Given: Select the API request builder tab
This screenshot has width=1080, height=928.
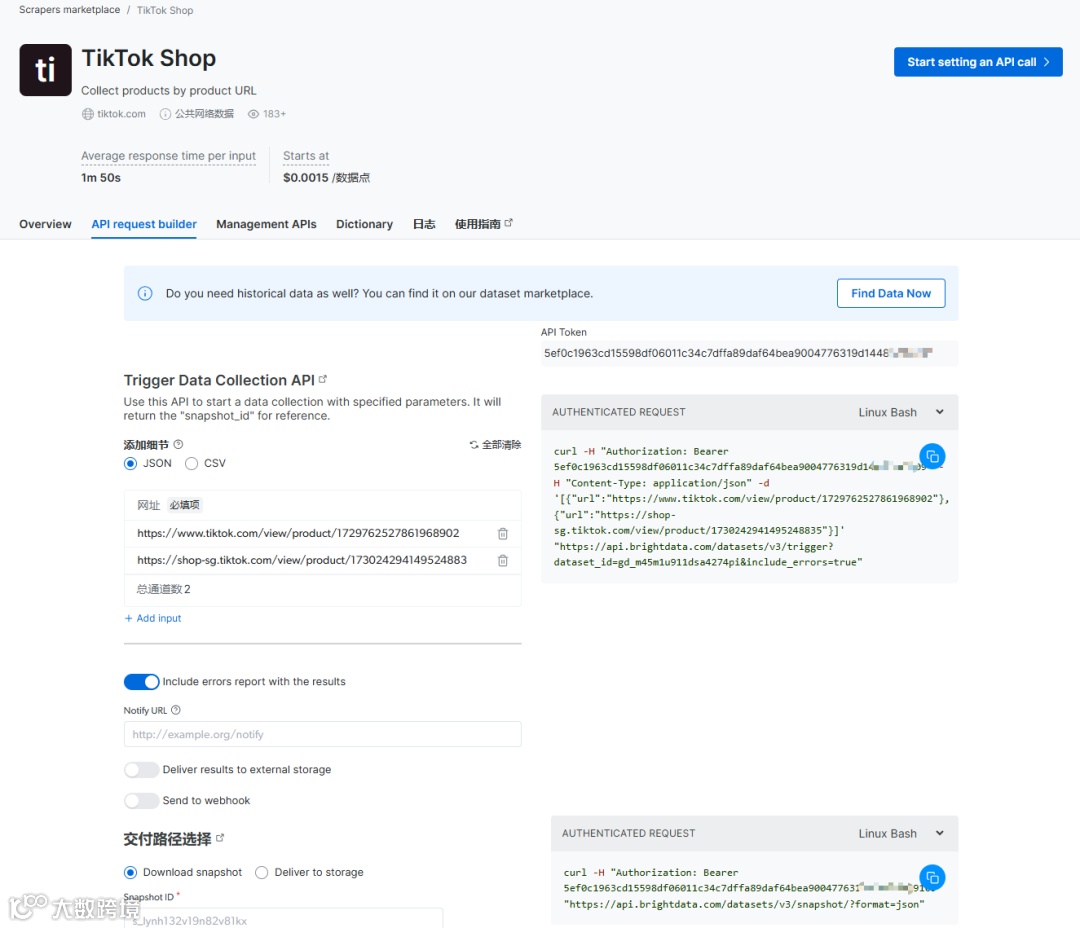Looking at the screenshot, I should click(144, 224).
